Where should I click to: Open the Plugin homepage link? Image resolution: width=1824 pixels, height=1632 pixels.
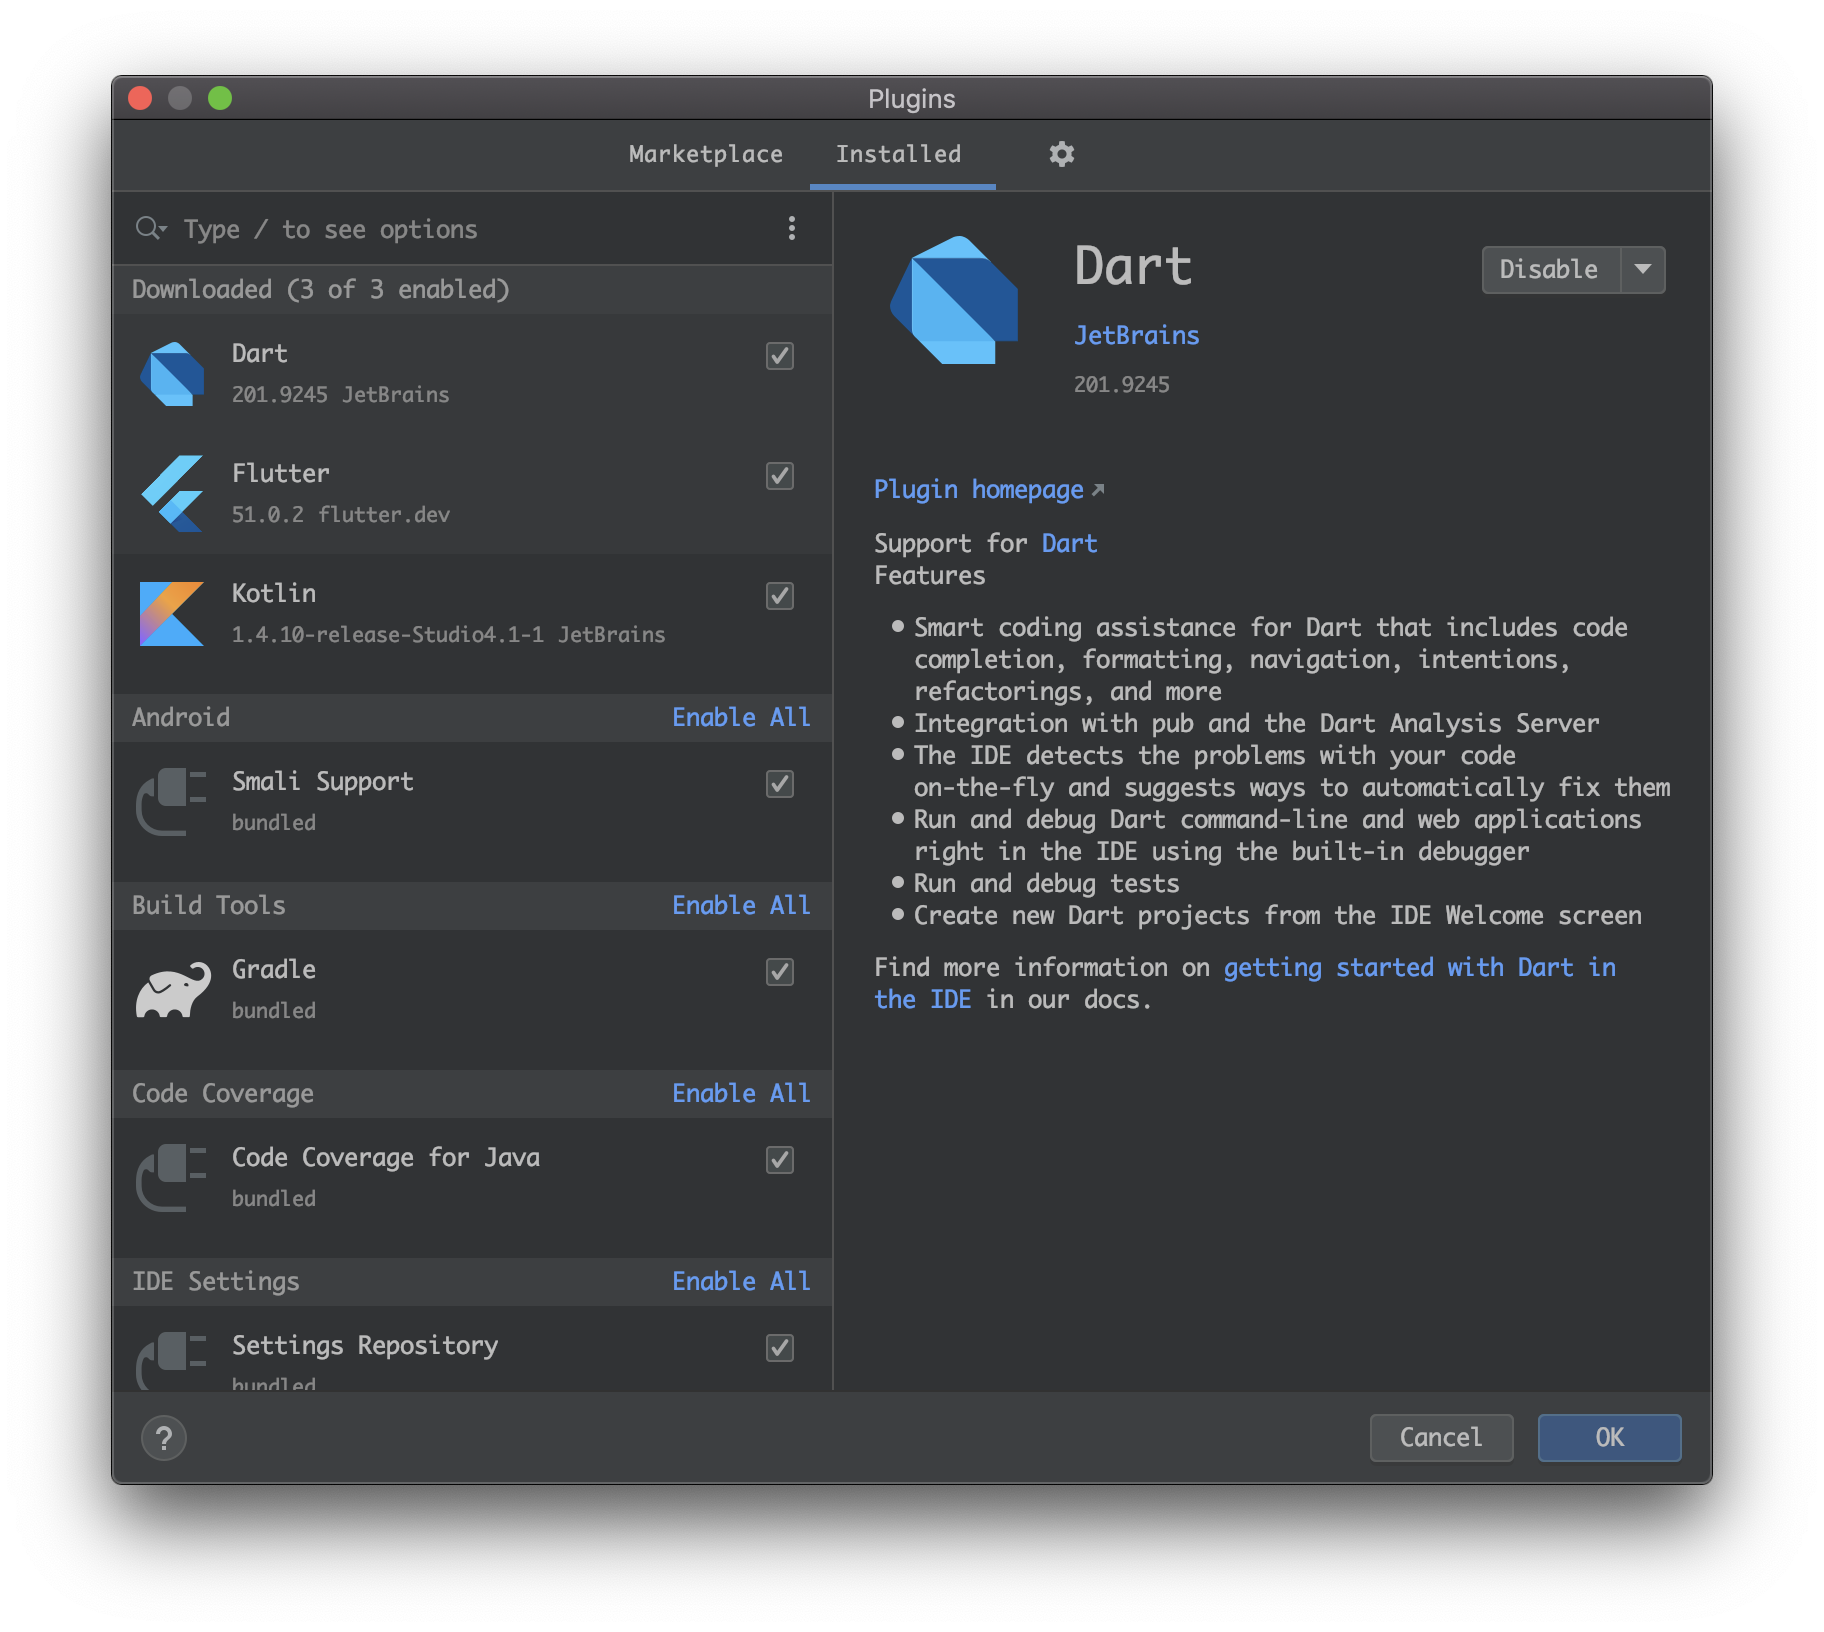click(x=979, y=490)
